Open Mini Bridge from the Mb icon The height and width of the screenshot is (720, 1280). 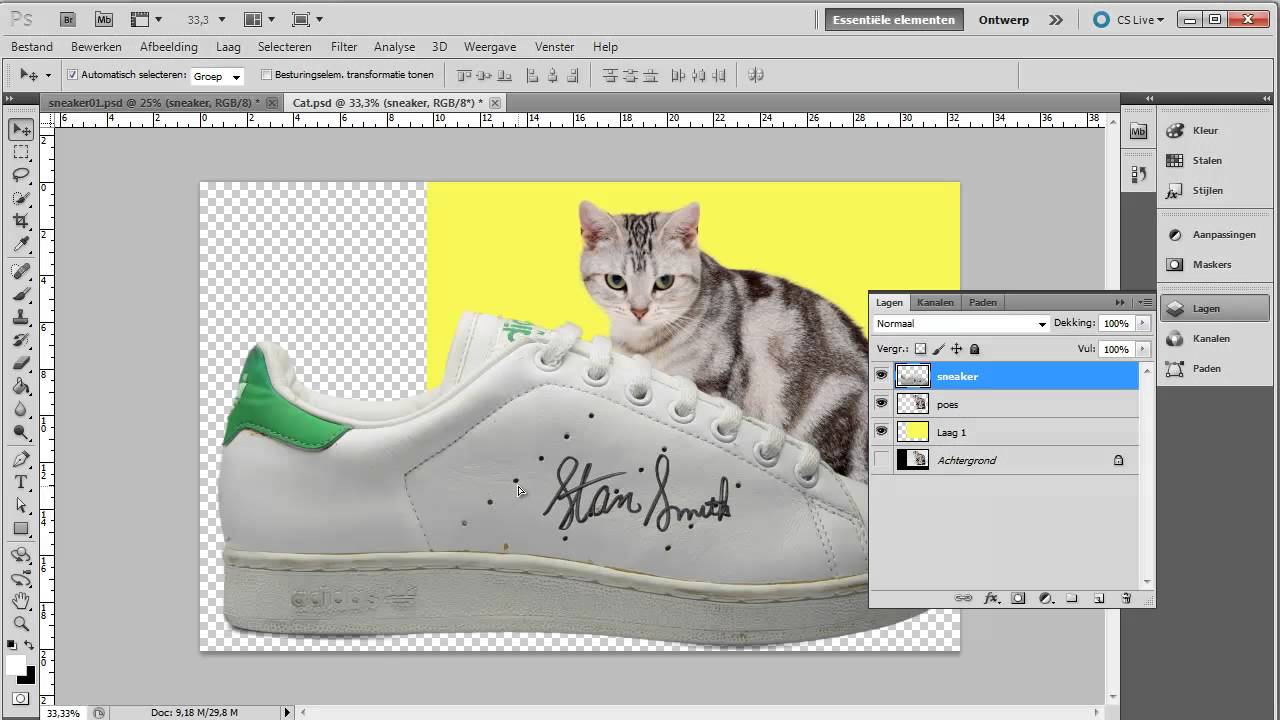pos(104,19)
